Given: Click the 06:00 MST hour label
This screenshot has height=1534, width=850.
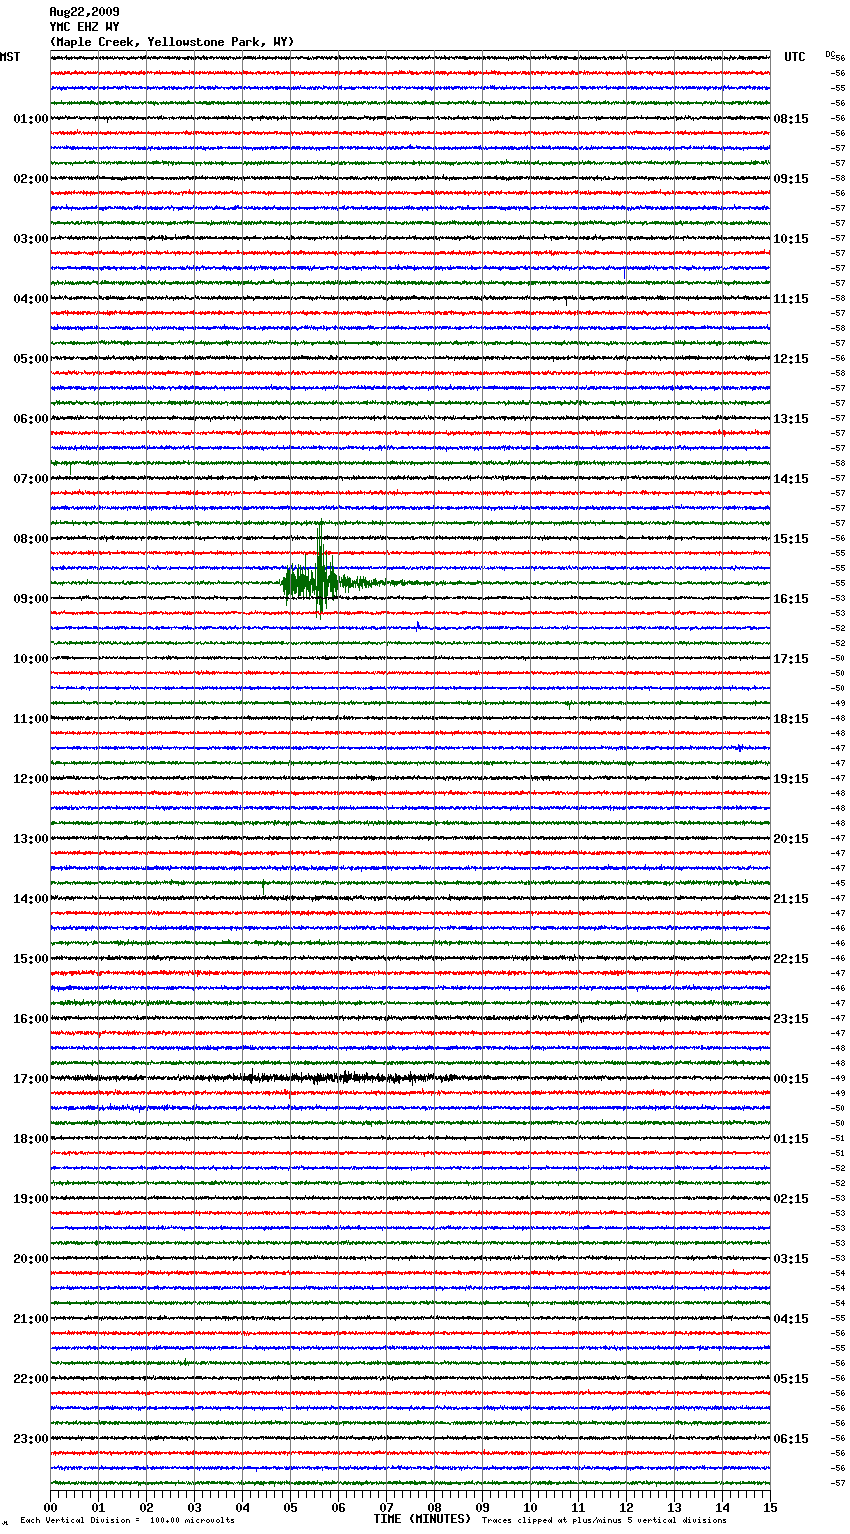Looking at the screenshot, I should (31, 419).
